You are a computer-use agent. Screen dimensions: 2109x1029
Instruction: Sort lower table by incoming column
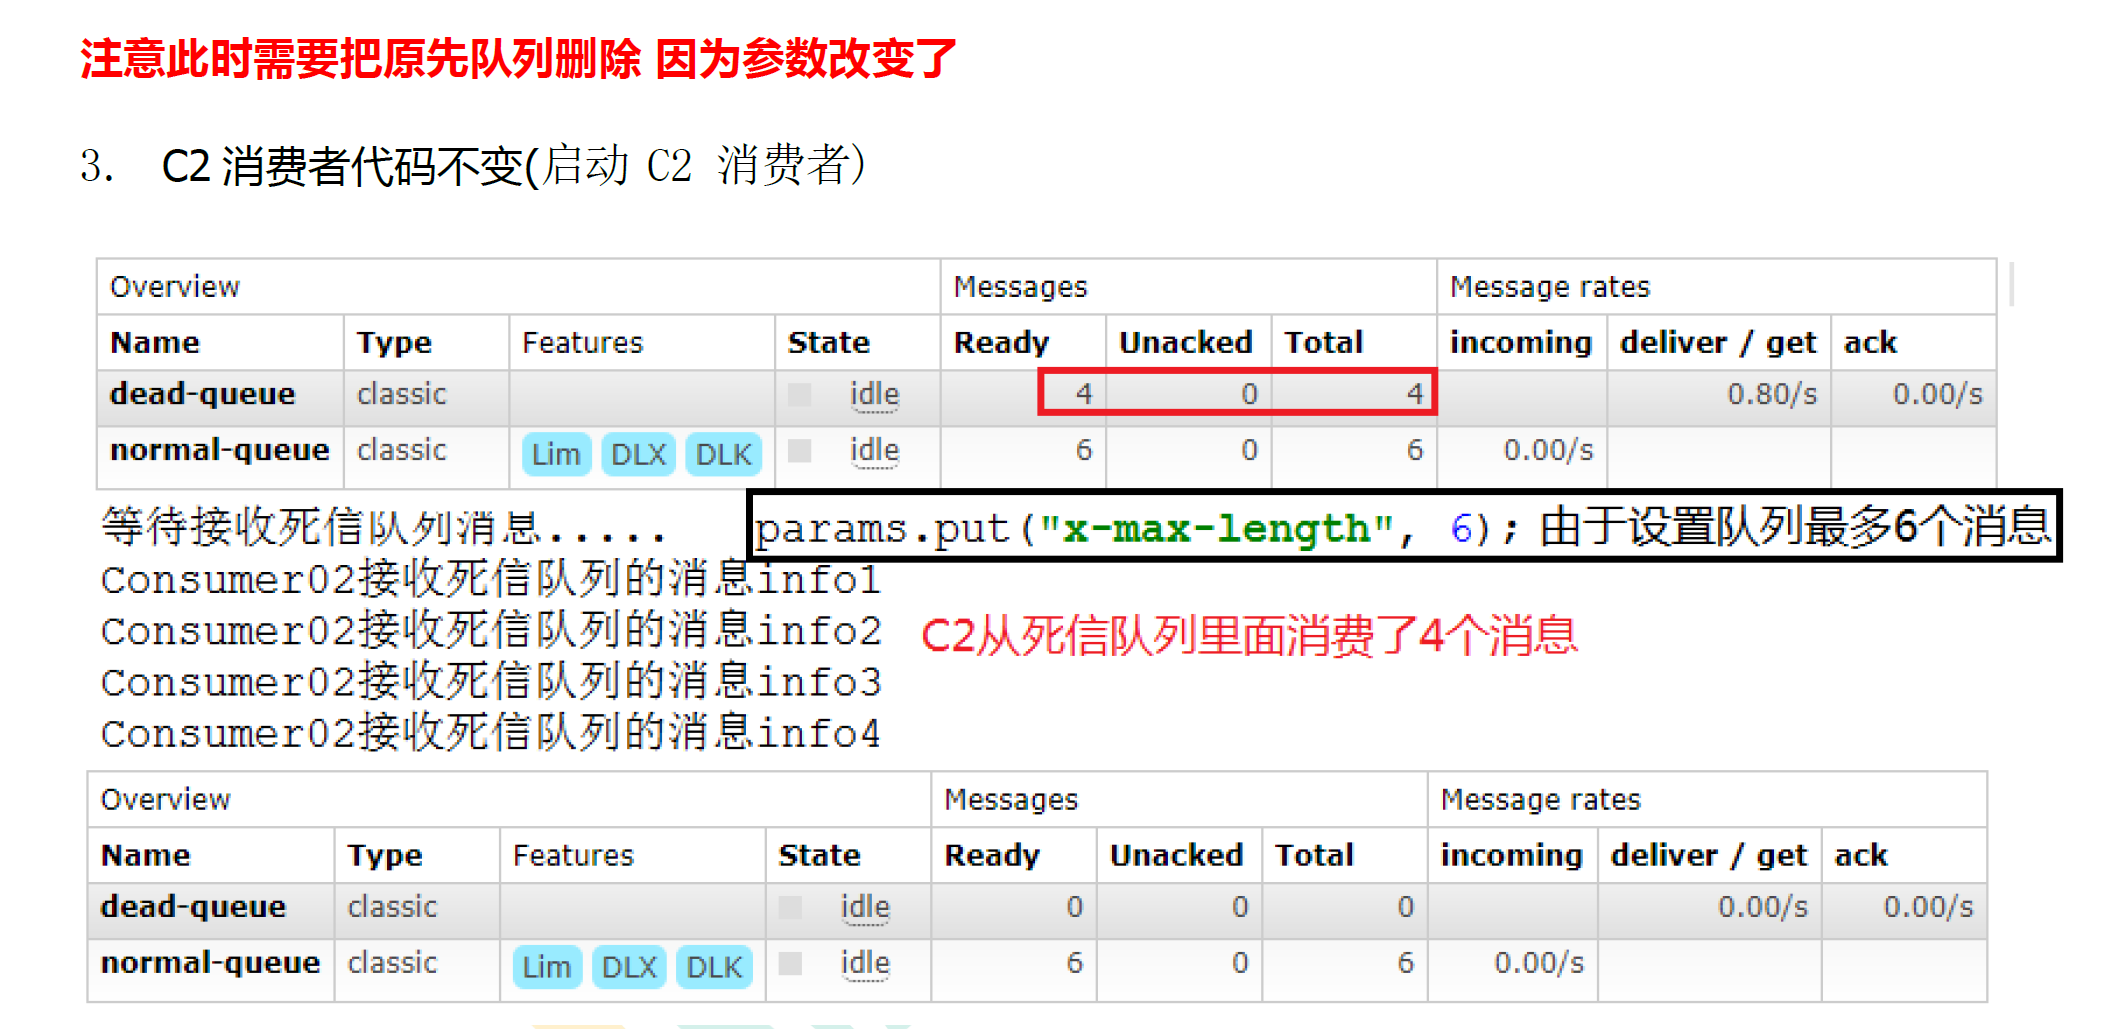[x=1512, y=856]
